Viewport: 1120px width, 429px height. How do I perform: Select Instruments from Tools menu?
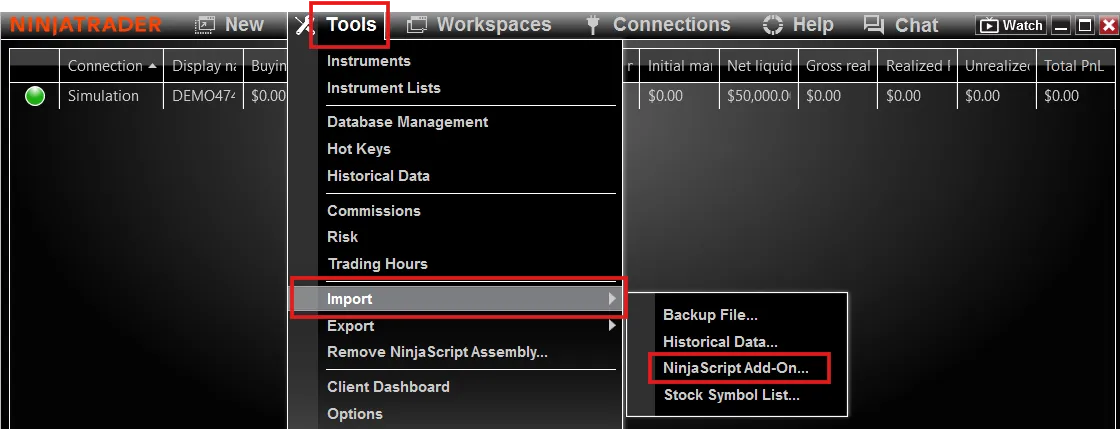[369, 61]
